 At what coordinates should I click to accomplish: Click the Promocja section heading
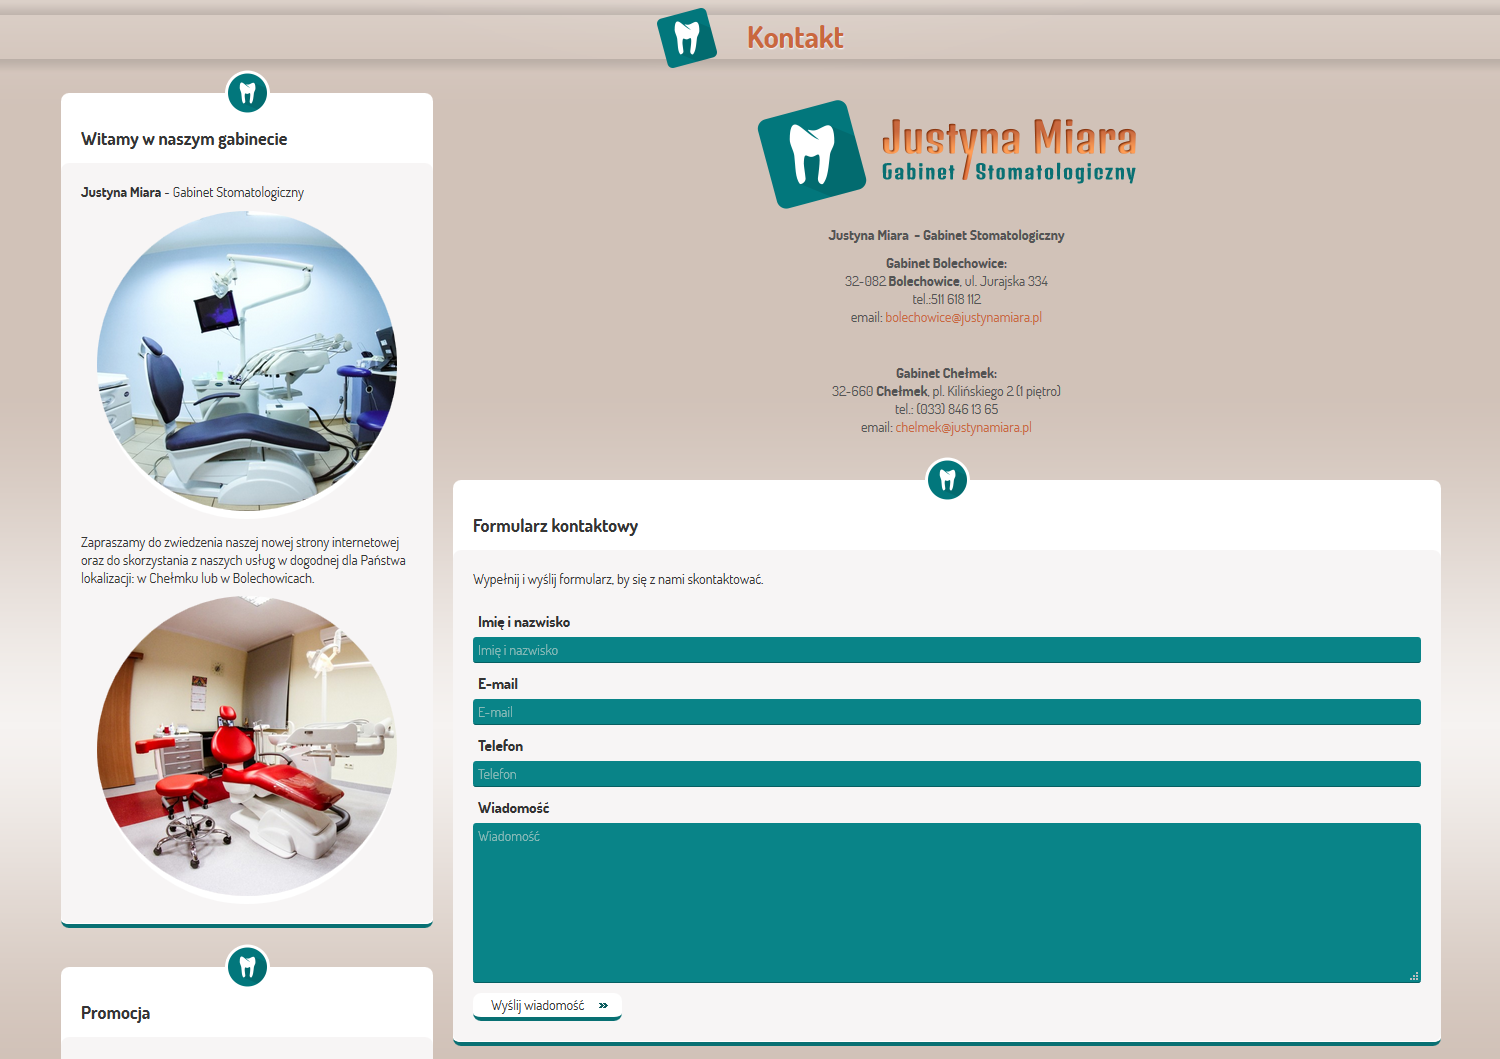tap(116, 1013)
